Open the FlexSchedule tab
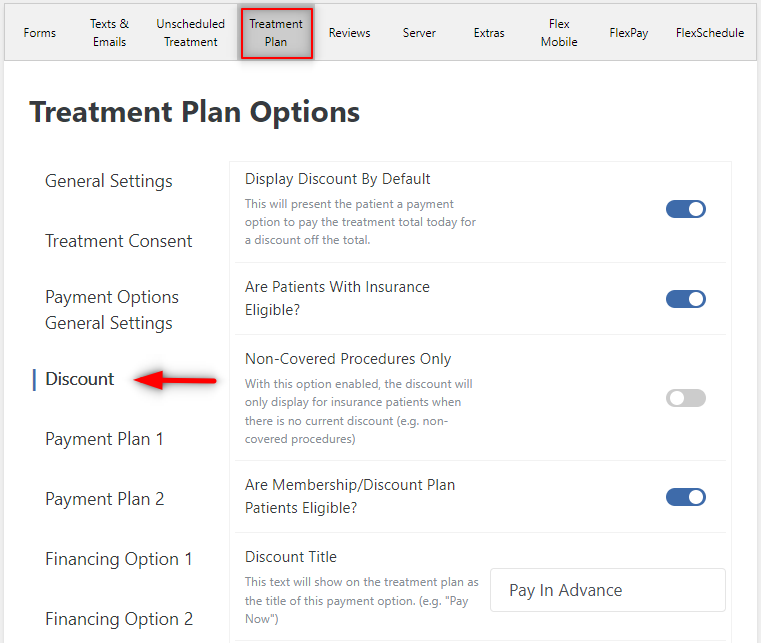 (x=710, y=33)
